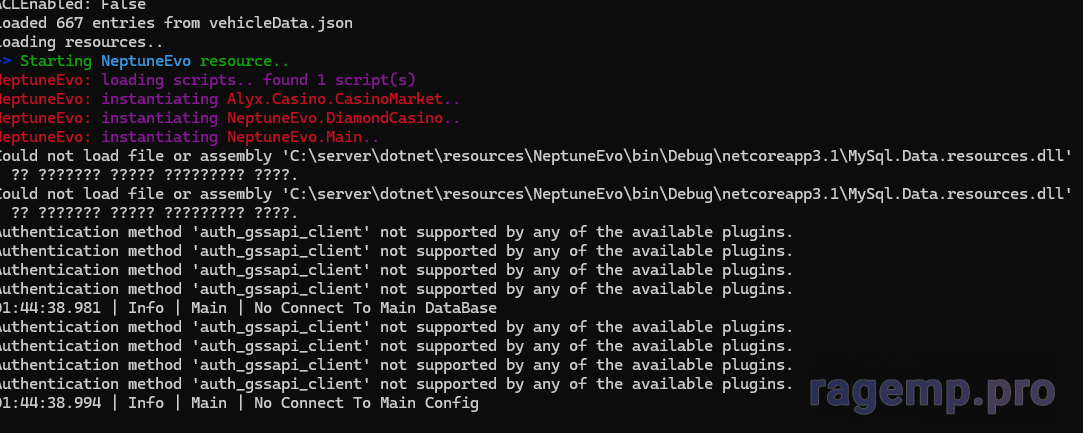Click the Alyx.Casino.CasinoMarket instantiating line
The image size is (1083, 433).
[230, 99]
